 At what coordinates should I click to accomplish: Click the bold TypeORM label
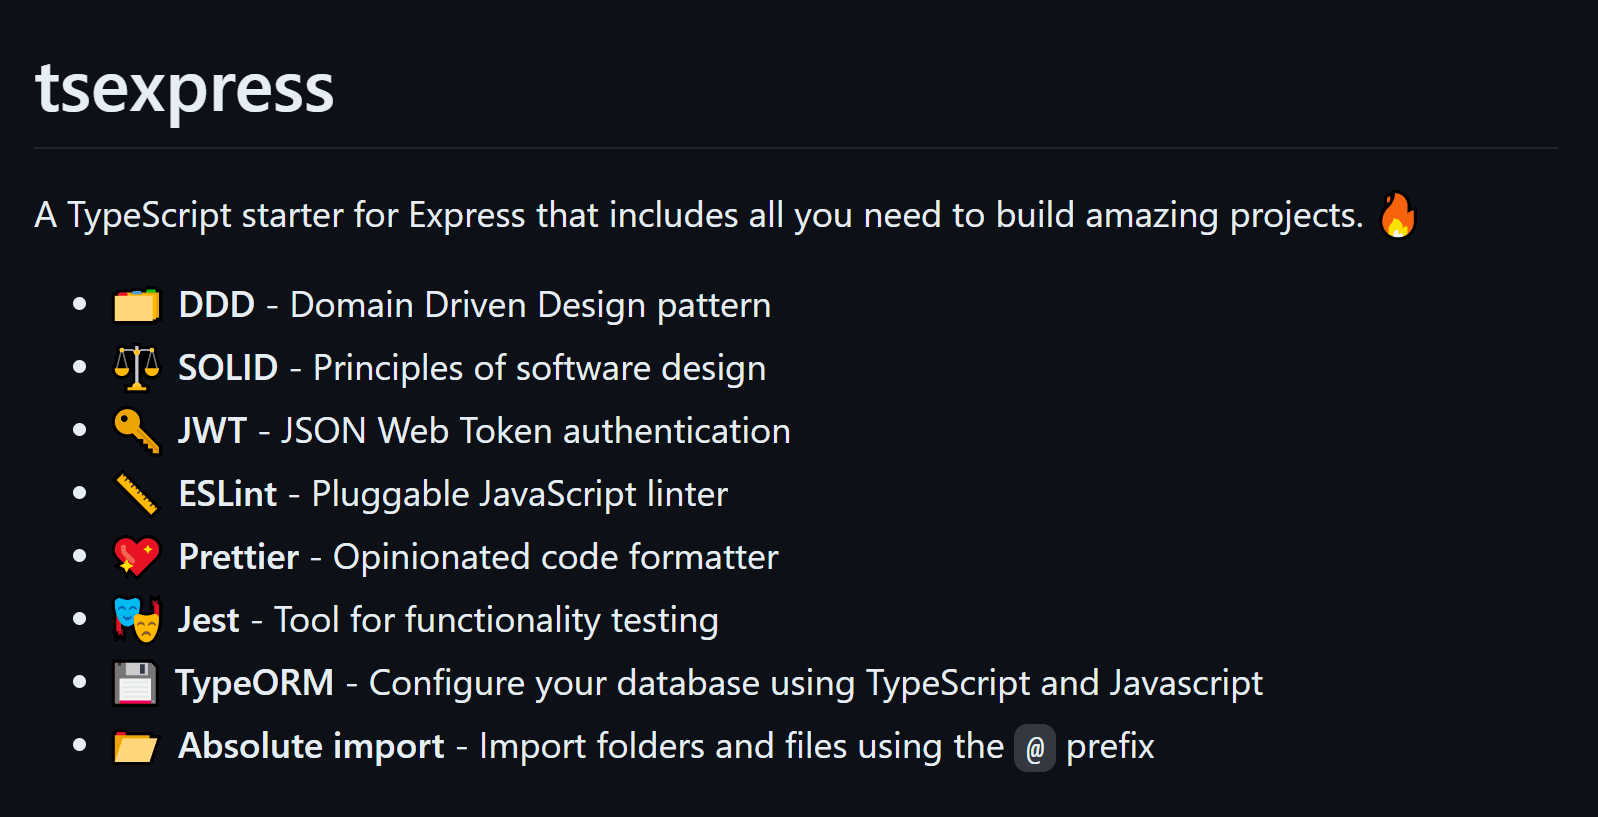click(254, 683)
